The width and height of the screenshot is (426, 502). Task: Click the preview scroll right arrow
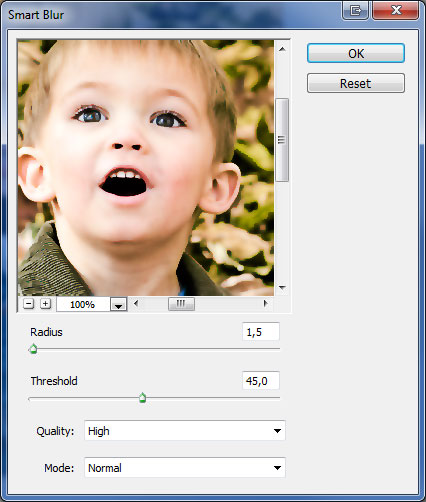click(x=265, y=303)
